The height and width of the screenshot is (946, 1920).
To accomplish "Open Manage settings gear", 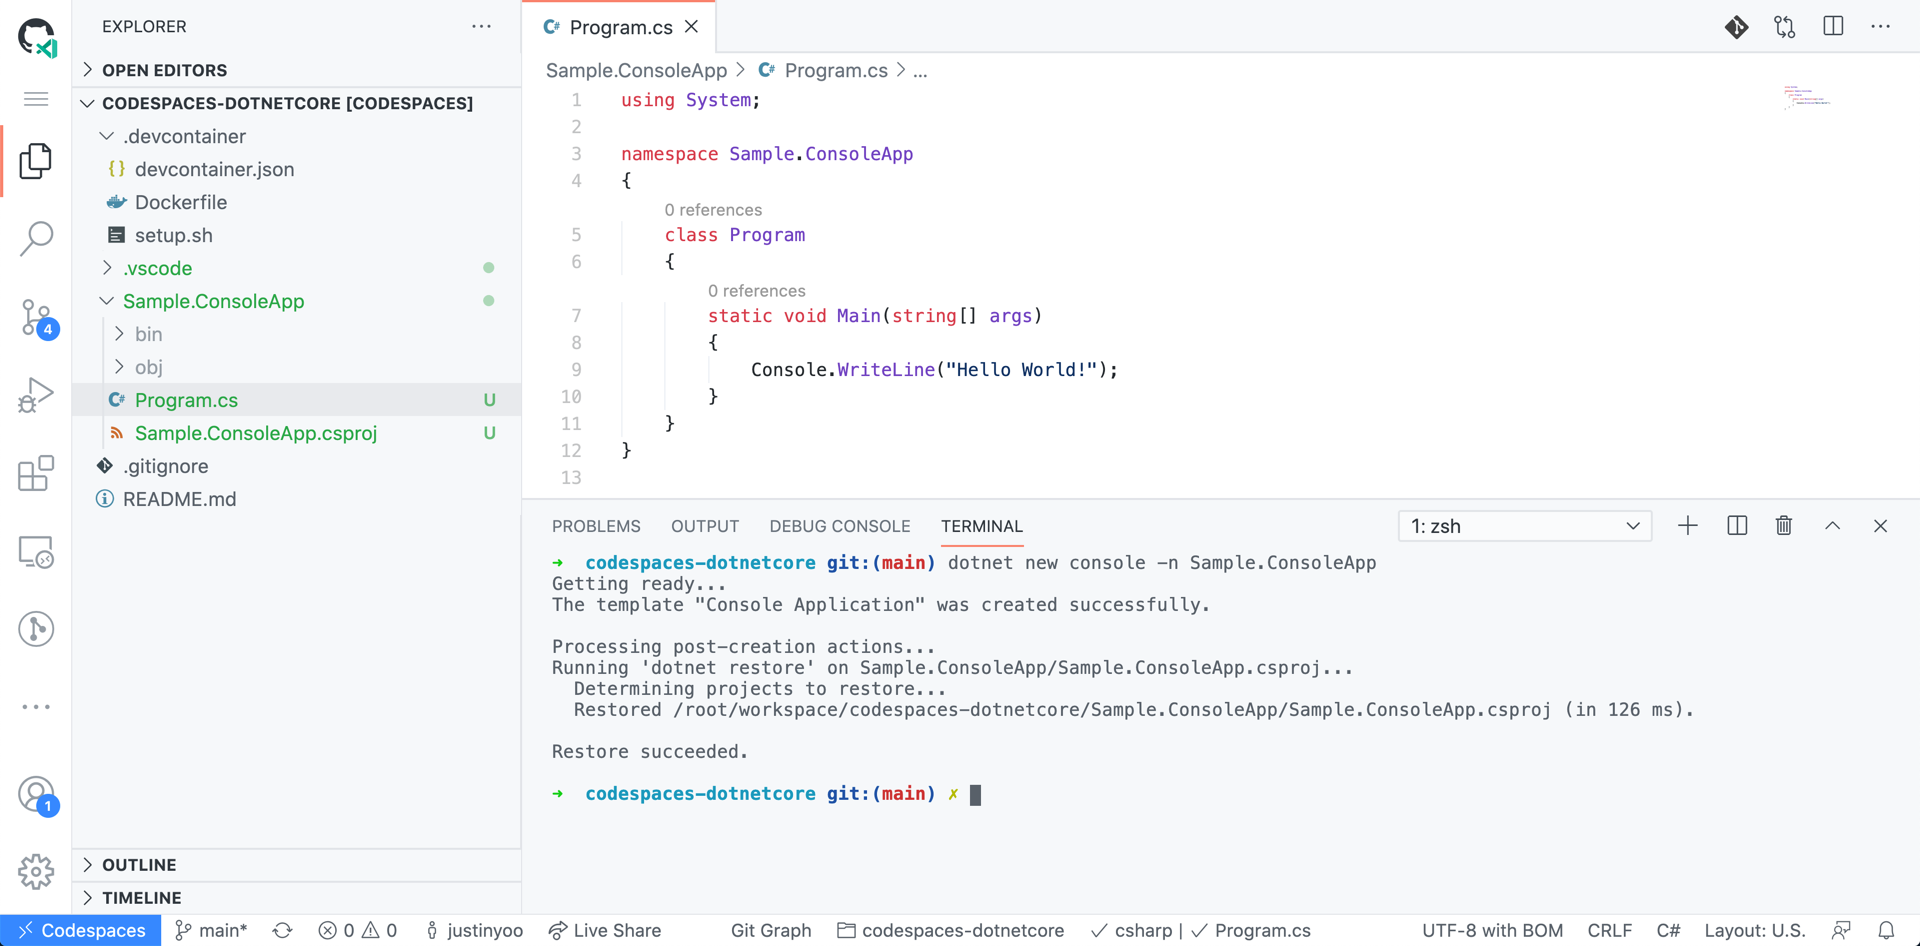I will coord(36,872).
